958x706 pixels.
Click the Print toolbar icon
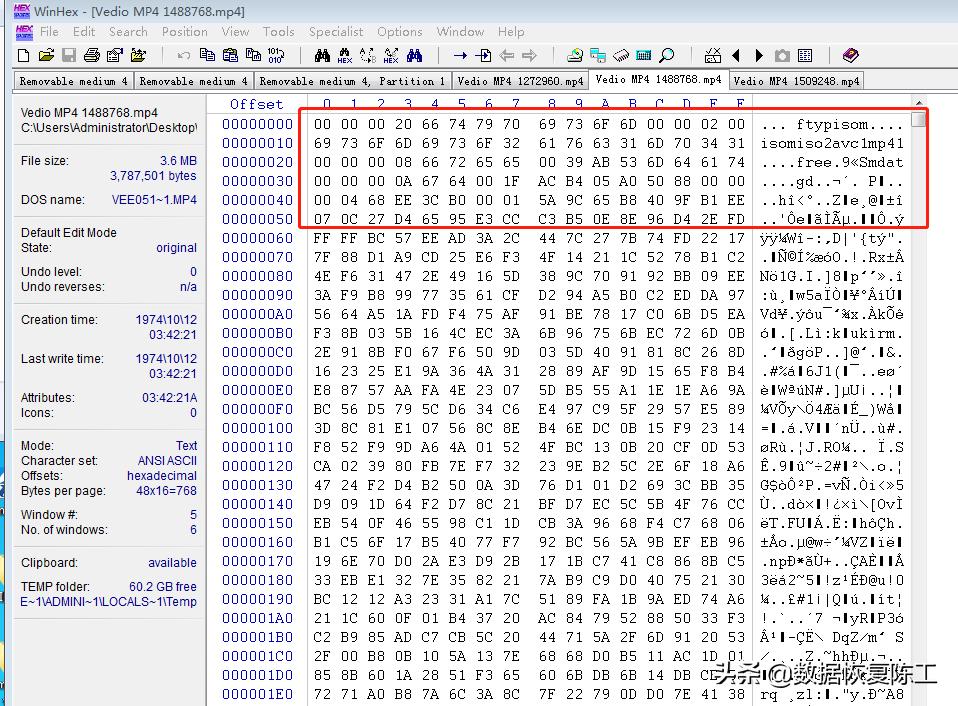(92, 56)
